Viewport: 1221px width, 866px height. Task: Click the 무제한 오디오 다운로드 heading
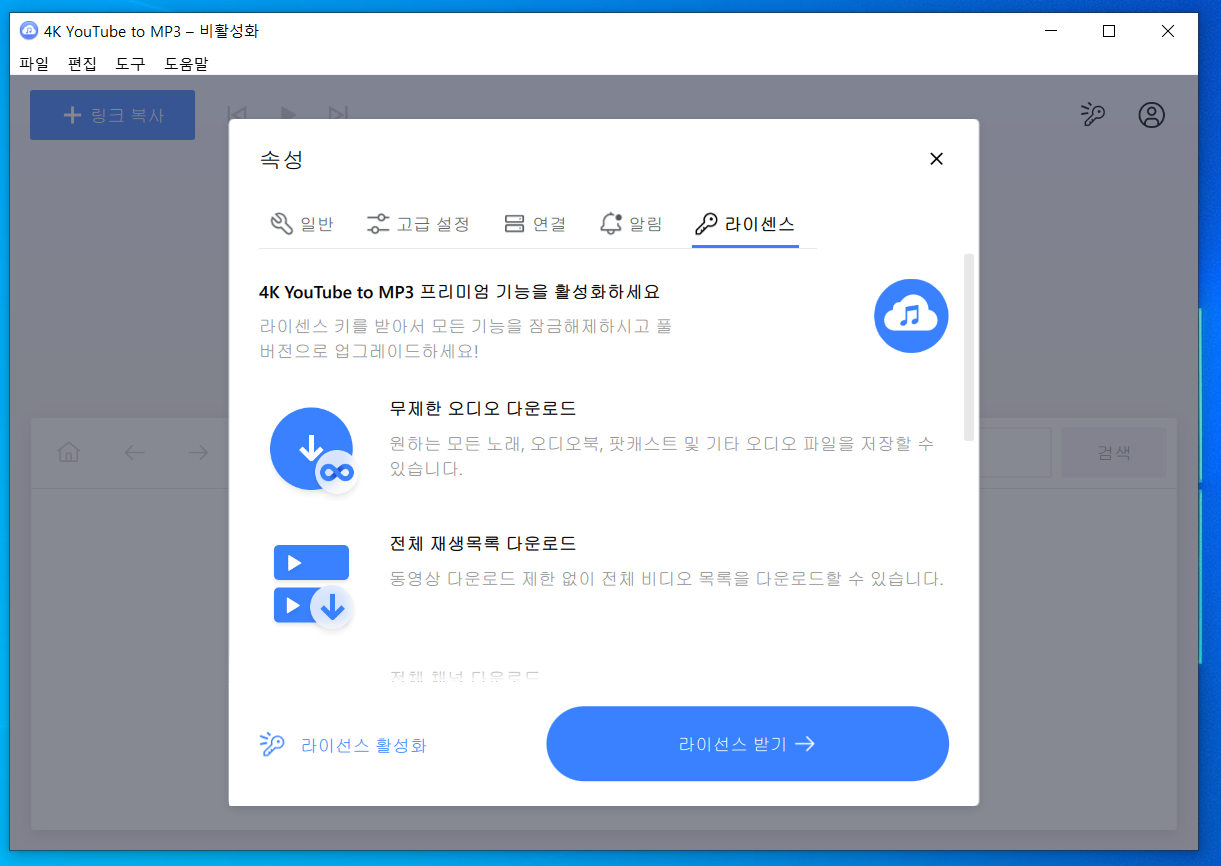click(483, 409)
